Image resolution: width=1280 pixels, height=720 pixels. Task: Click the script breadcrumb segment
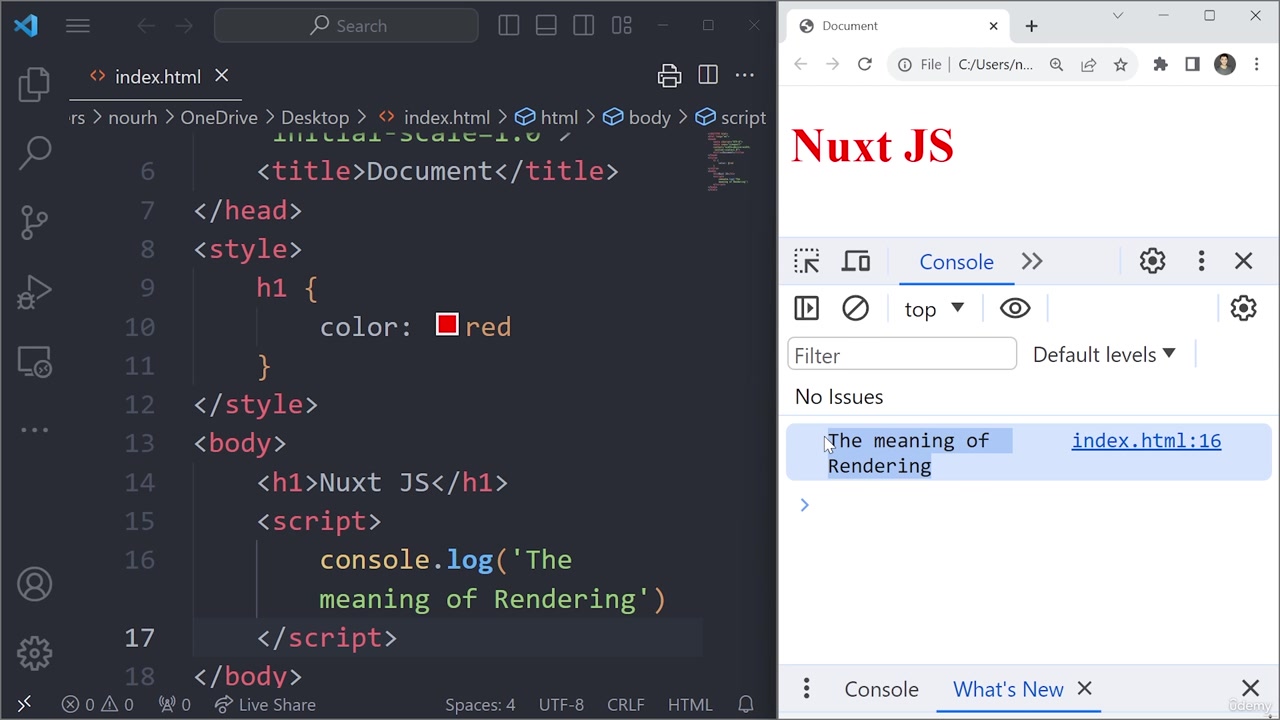(731, 118)
